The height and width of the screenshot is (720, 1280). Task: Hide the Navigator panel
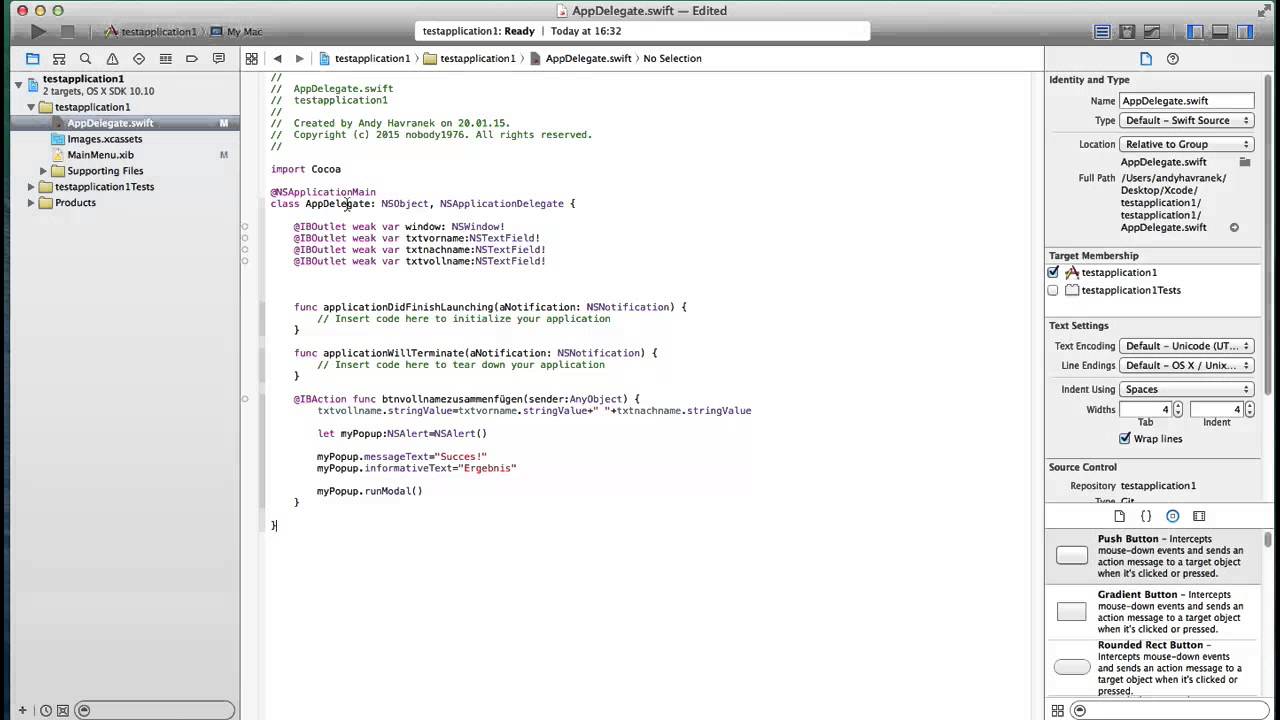(1195, 32)
